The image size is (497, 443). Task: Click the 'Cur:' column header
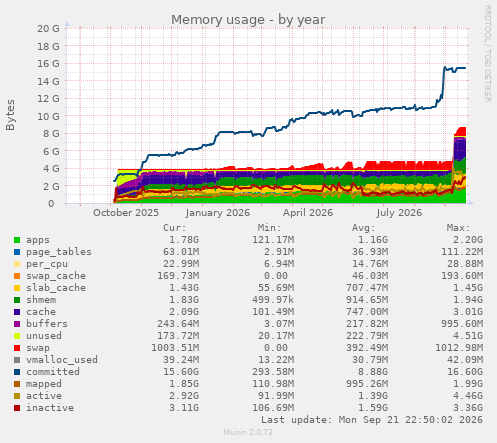click(x=175, y=228)
